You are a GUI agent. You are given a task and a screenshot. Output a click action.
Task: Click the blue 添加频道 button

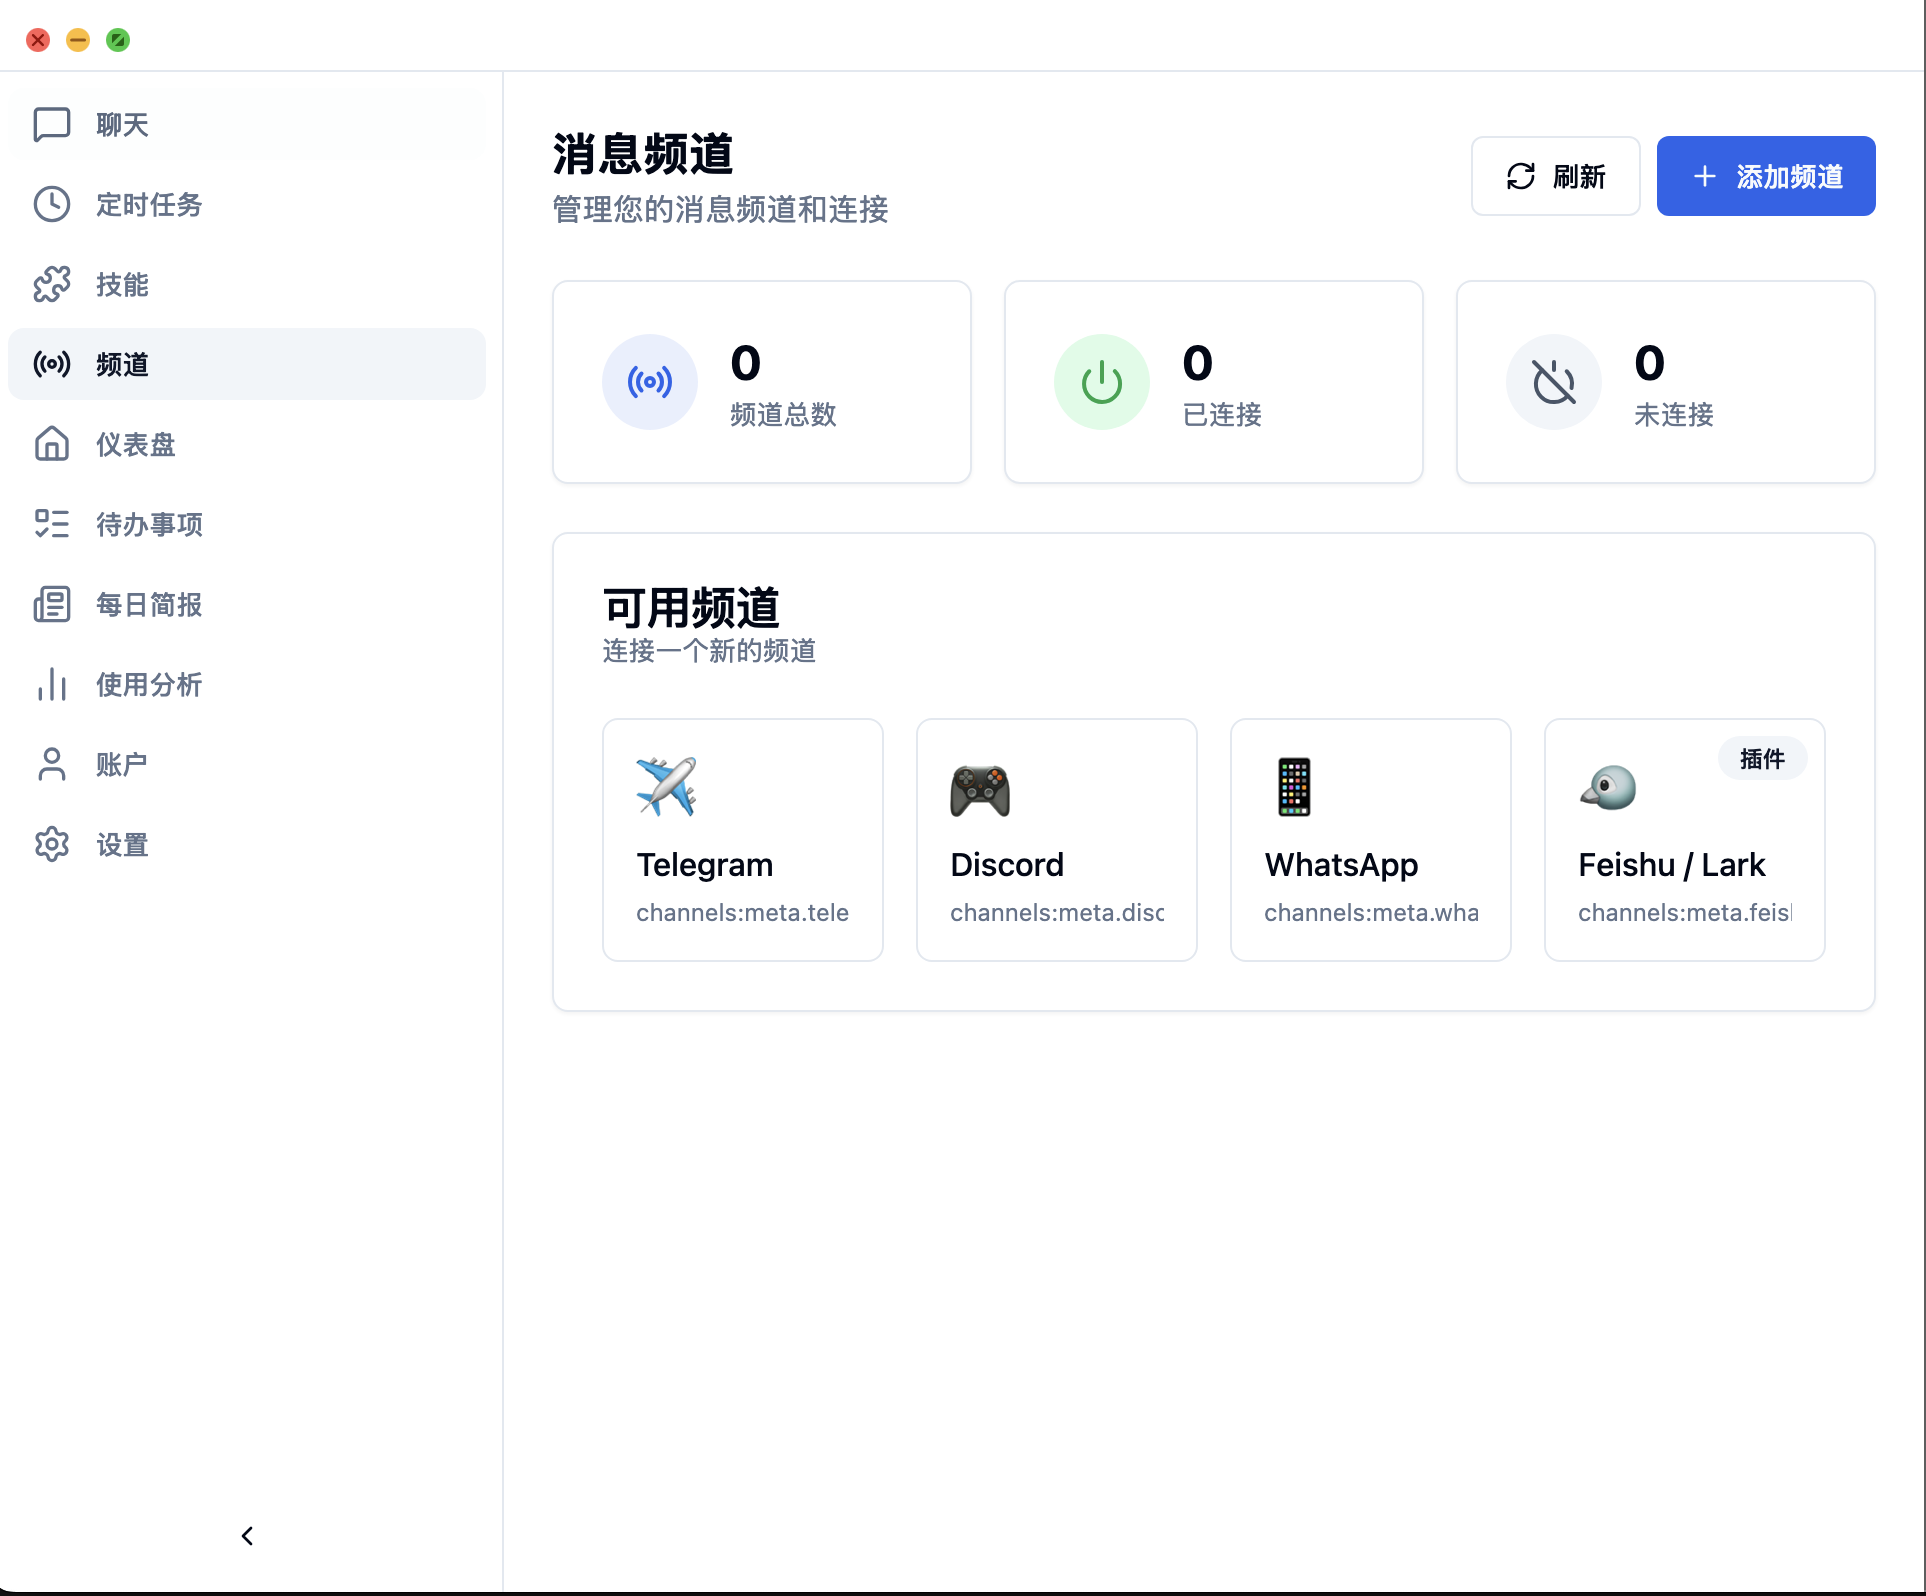(x=1765, y=176)
